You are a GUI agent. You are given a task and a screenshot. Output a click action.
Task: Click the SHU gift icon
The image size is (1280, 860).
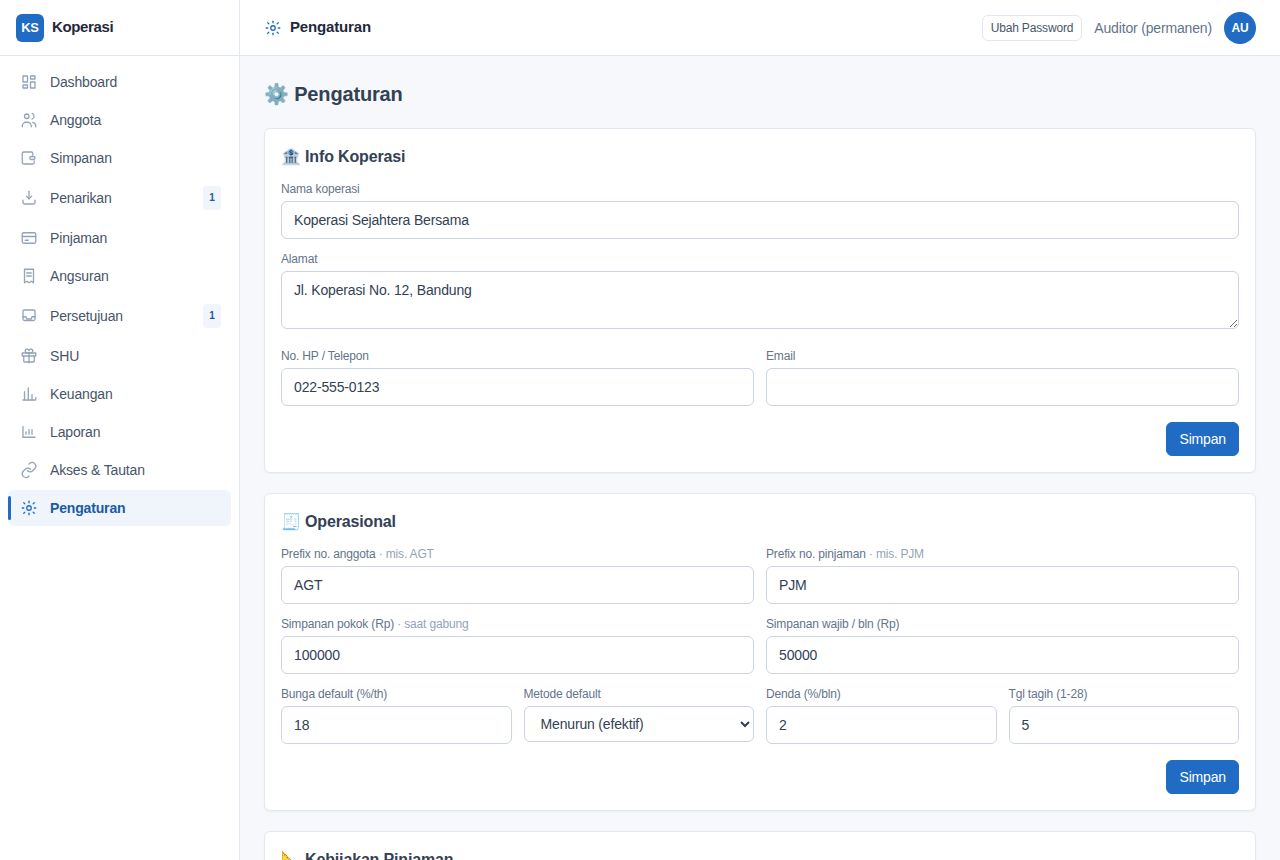pos(29,356)
